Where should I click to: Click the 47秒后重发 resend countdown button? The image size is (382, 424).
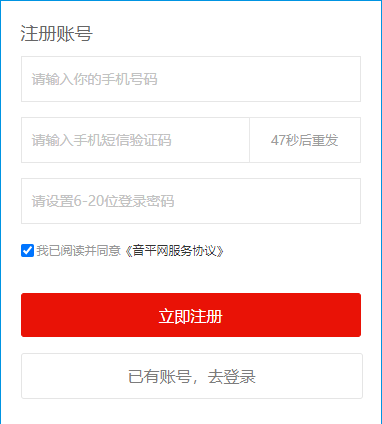pos(305,140)
